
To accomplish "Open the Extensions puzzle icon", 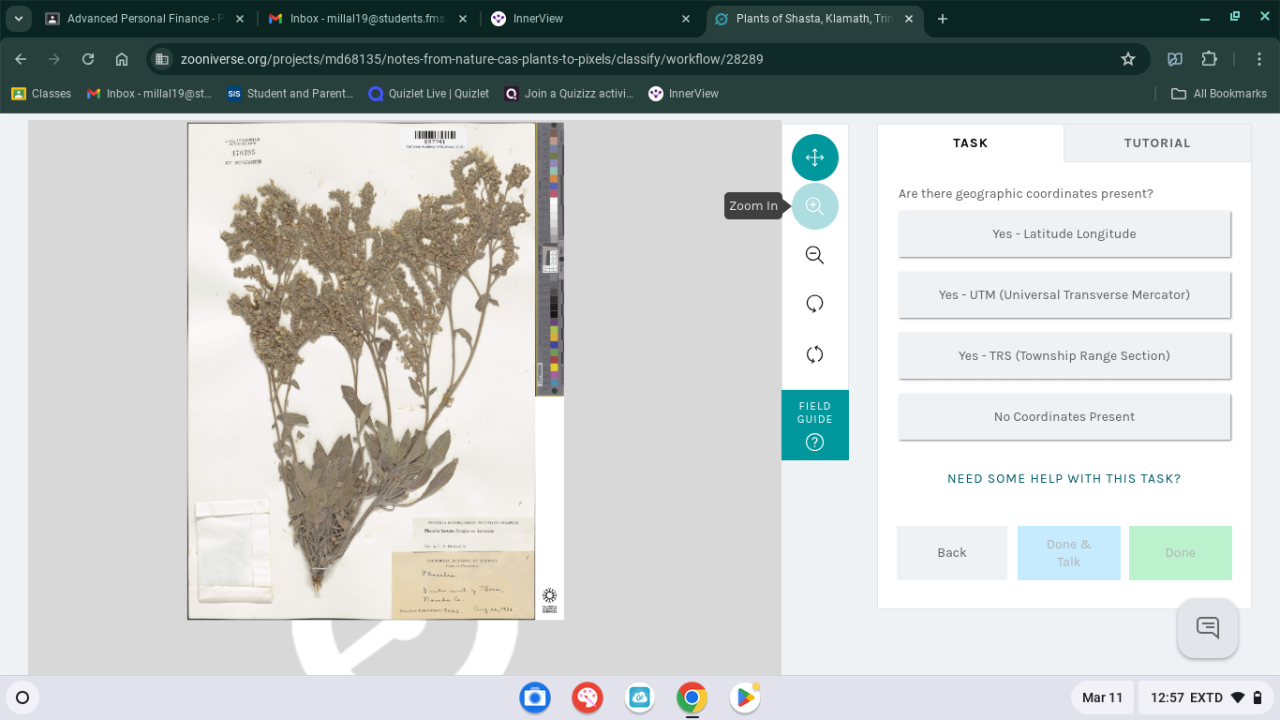I will tap(1209, 59).
